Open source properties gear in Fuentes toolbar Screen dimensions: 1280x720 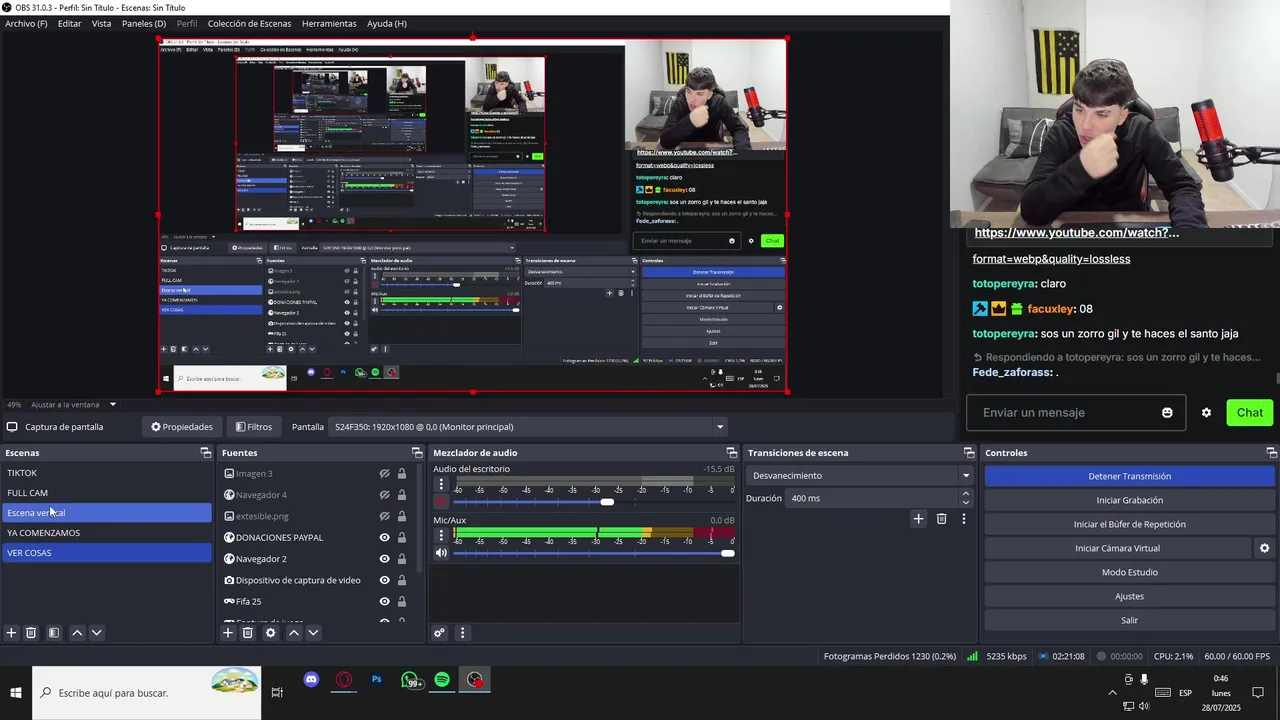pos(270,633)
